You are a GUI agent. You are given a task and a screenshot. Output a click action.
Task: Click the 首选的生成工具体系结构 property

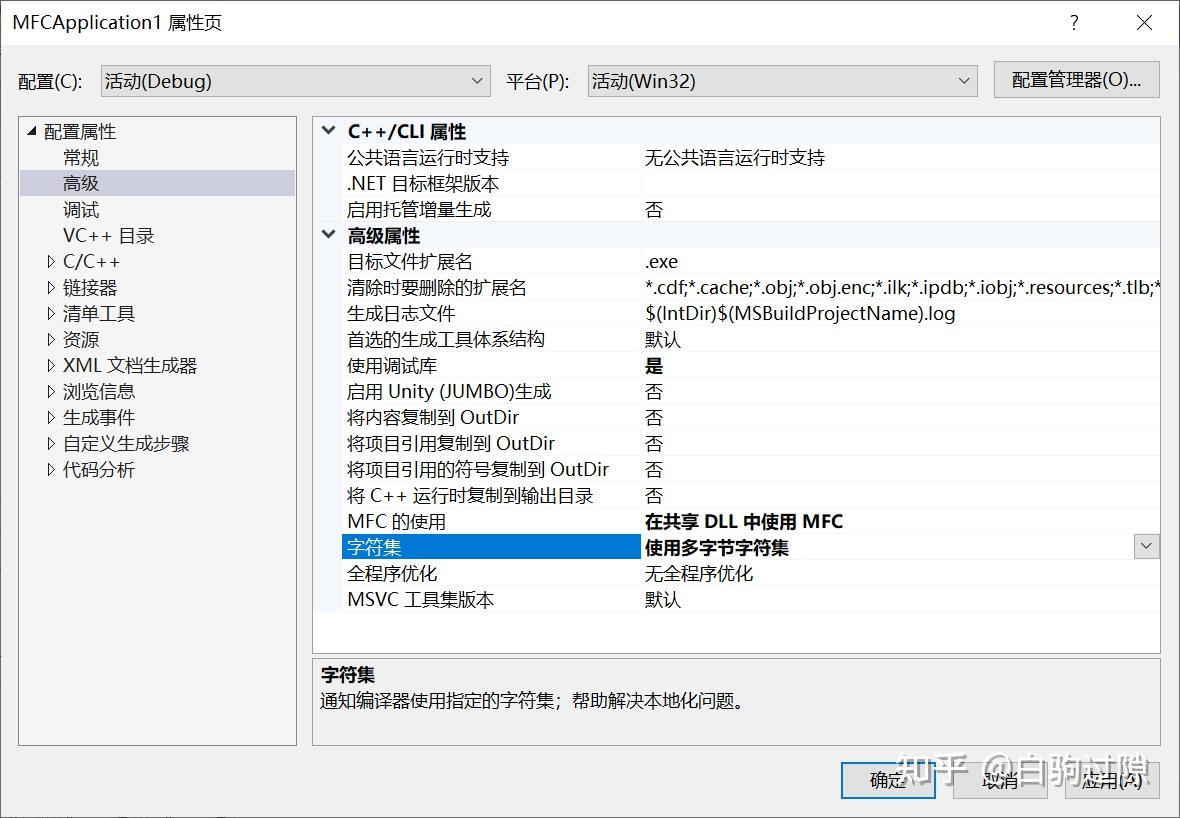(x=750, y=339)
